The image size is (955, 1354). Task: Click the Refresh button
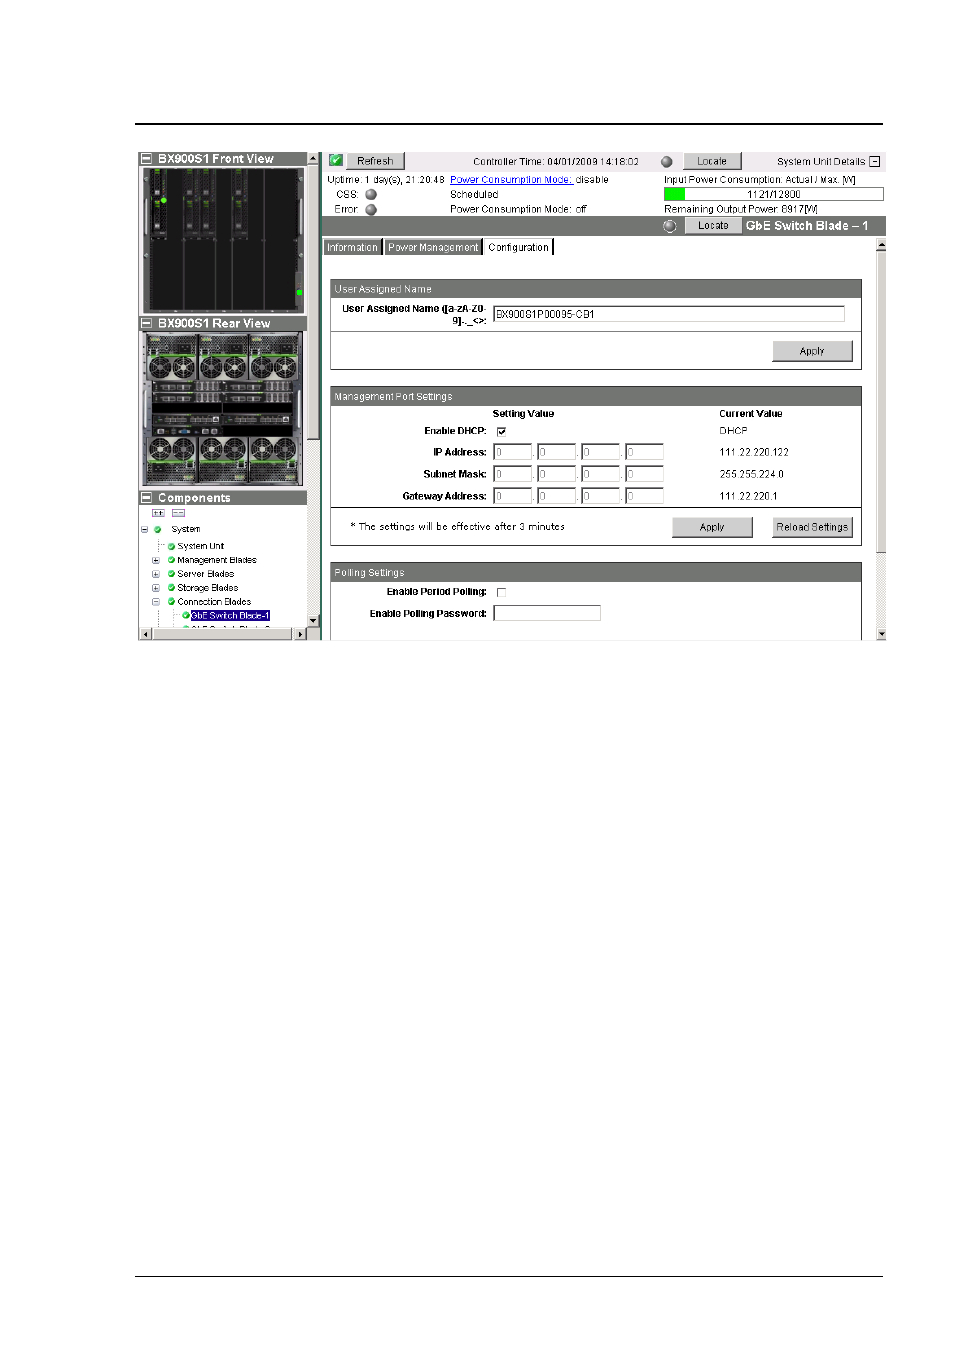[375, 161]
